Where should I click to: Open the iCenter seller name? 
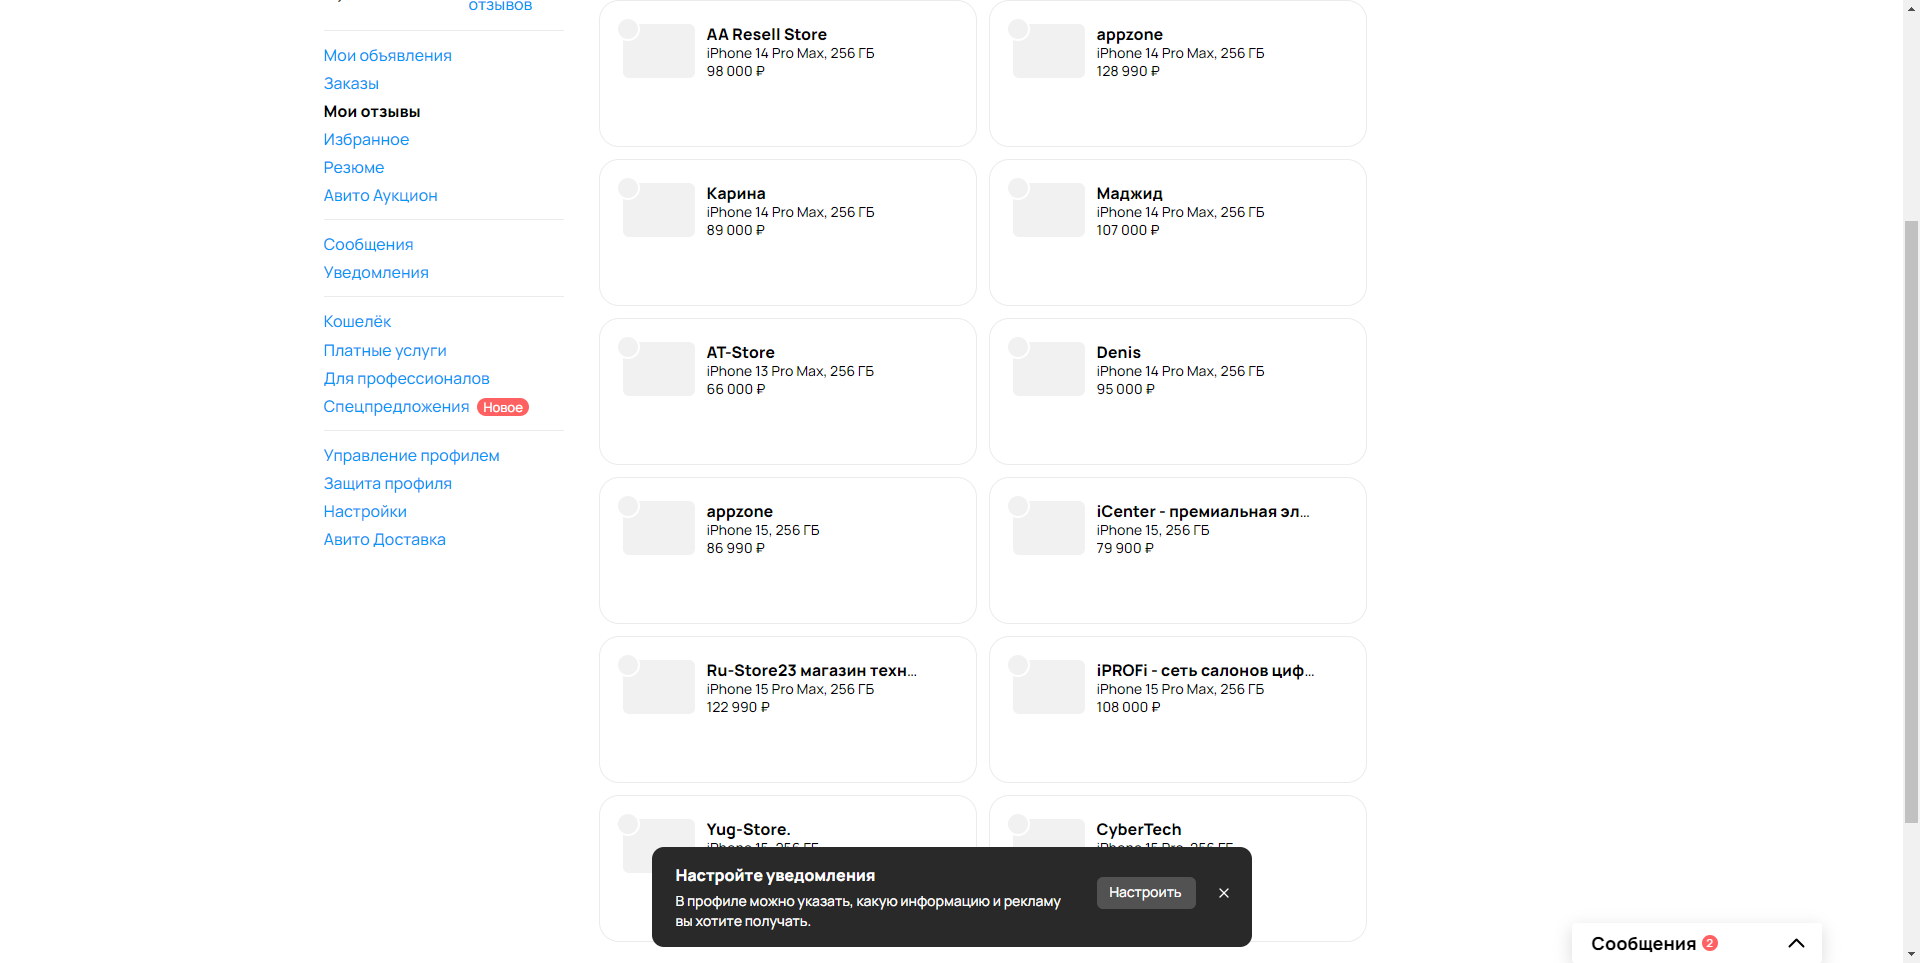1203,511
